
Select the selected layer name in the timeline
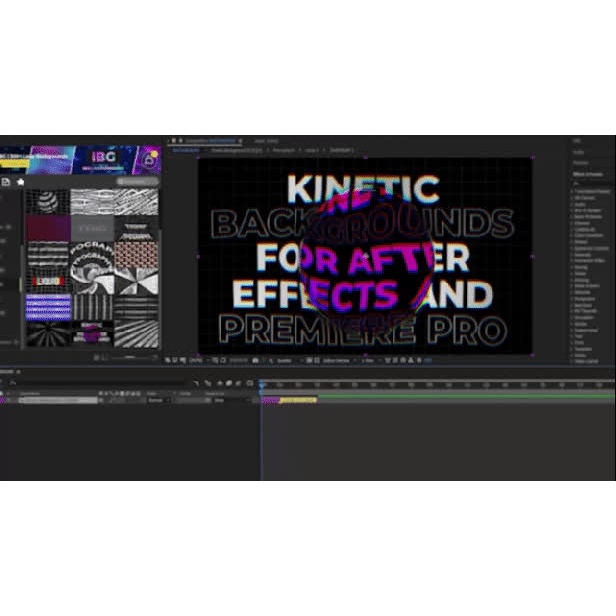[58, 400]
